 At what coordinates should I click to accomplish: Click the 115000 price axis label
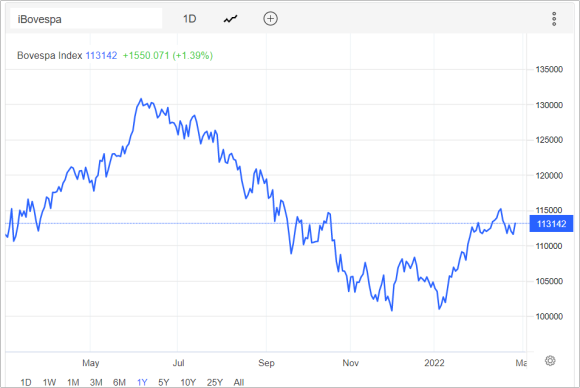point(549,210)
